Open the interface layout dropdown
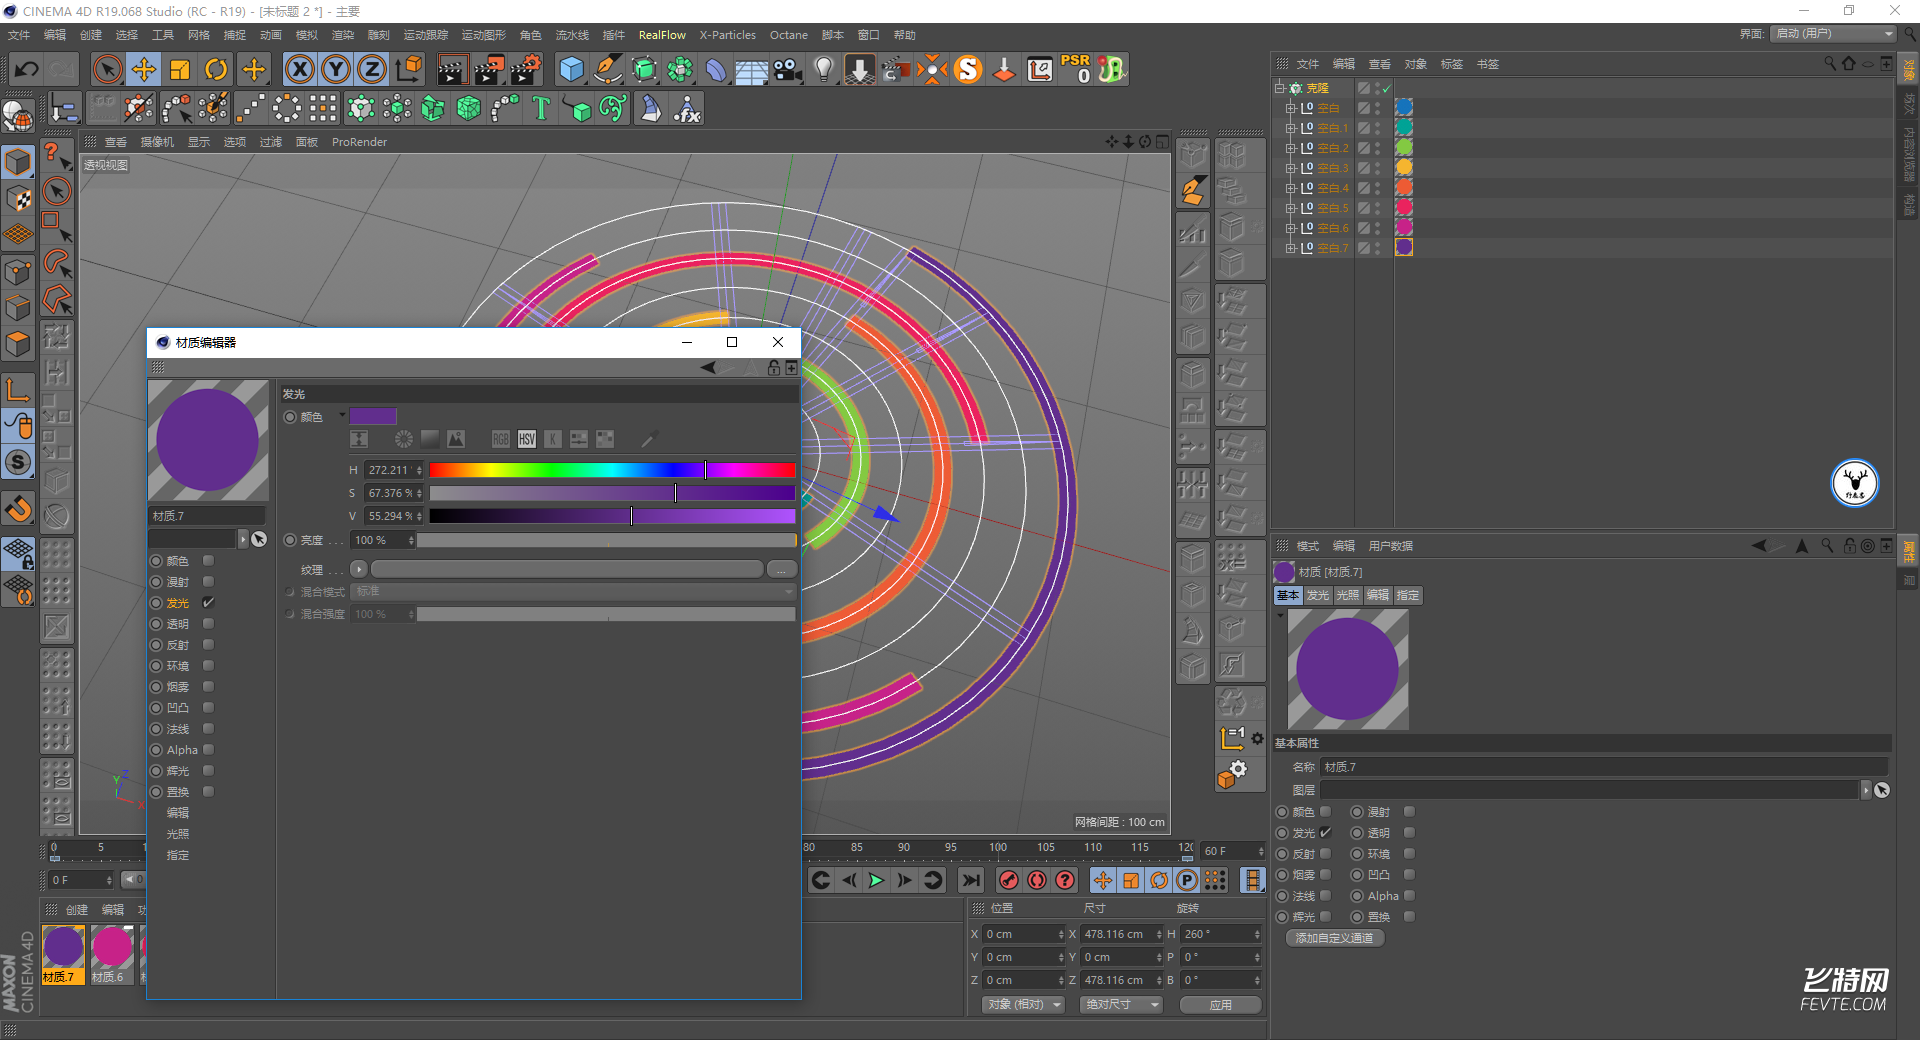This screenshot has height=1040, width=1920. pyautogui.click(x=1833, y=34)
